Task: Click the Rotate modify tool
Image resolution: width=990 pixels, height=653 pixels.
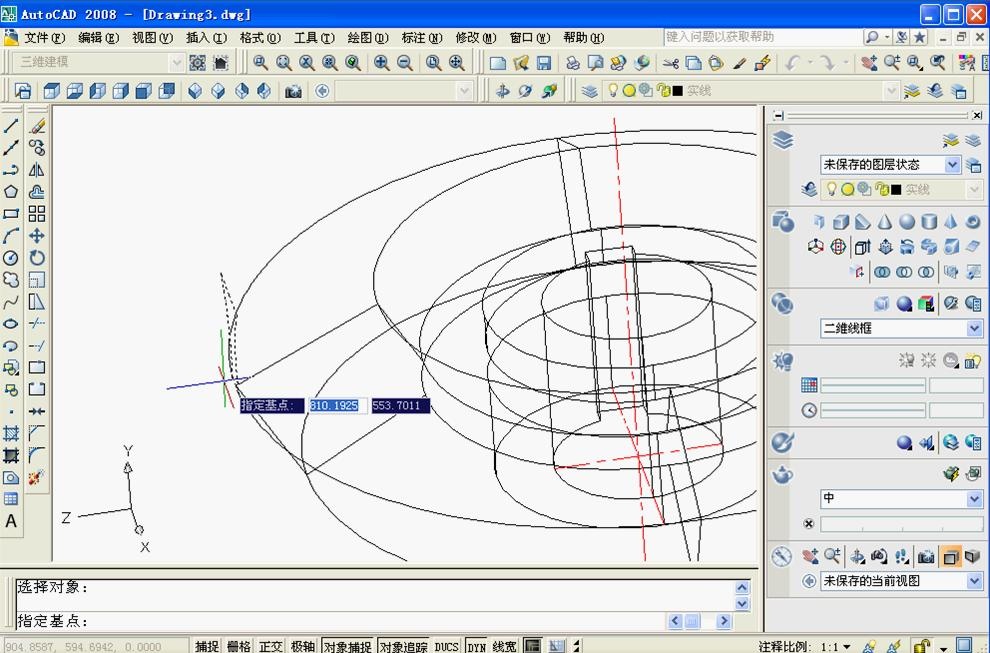Action: pos(37,258)
